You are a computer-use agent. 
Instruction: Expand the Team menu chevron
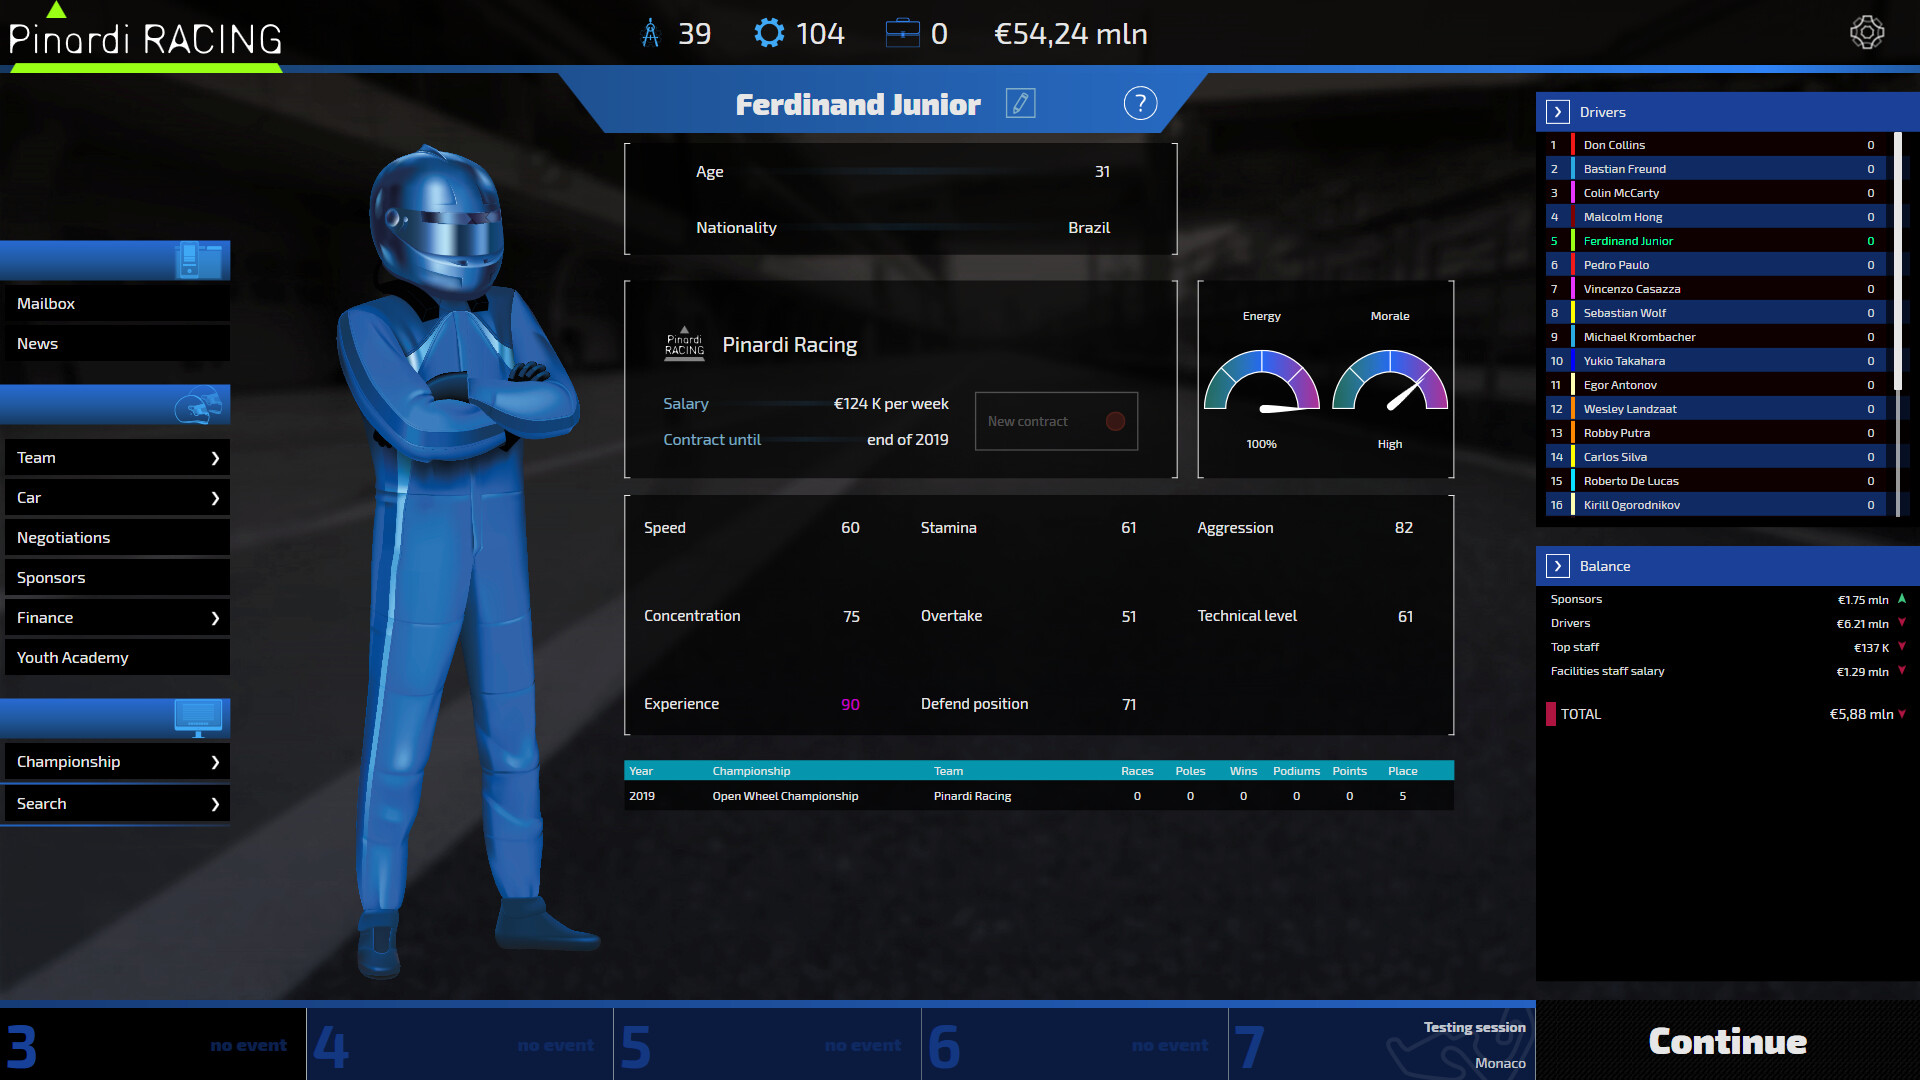pos(214,458)
